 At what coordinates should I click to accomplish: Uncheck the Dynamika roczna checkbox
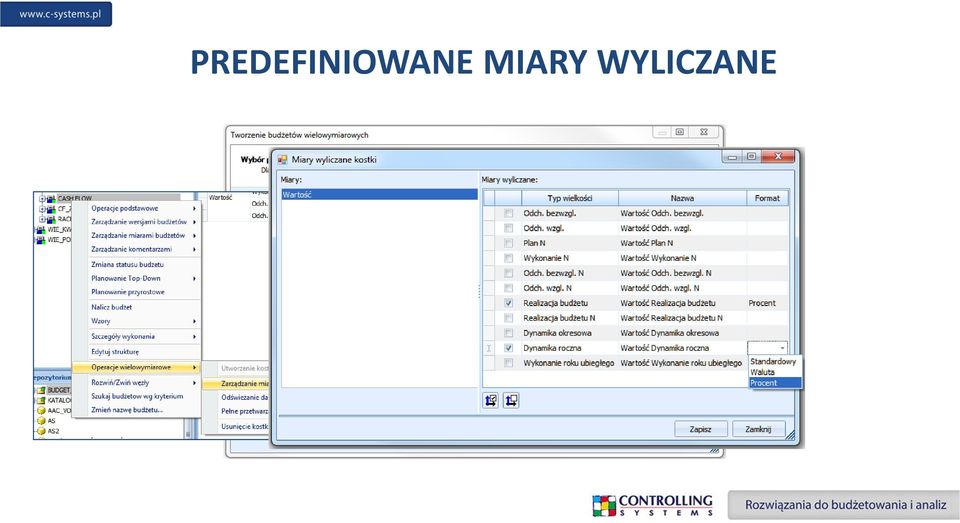pyautogui.click(x=508, y=348)
